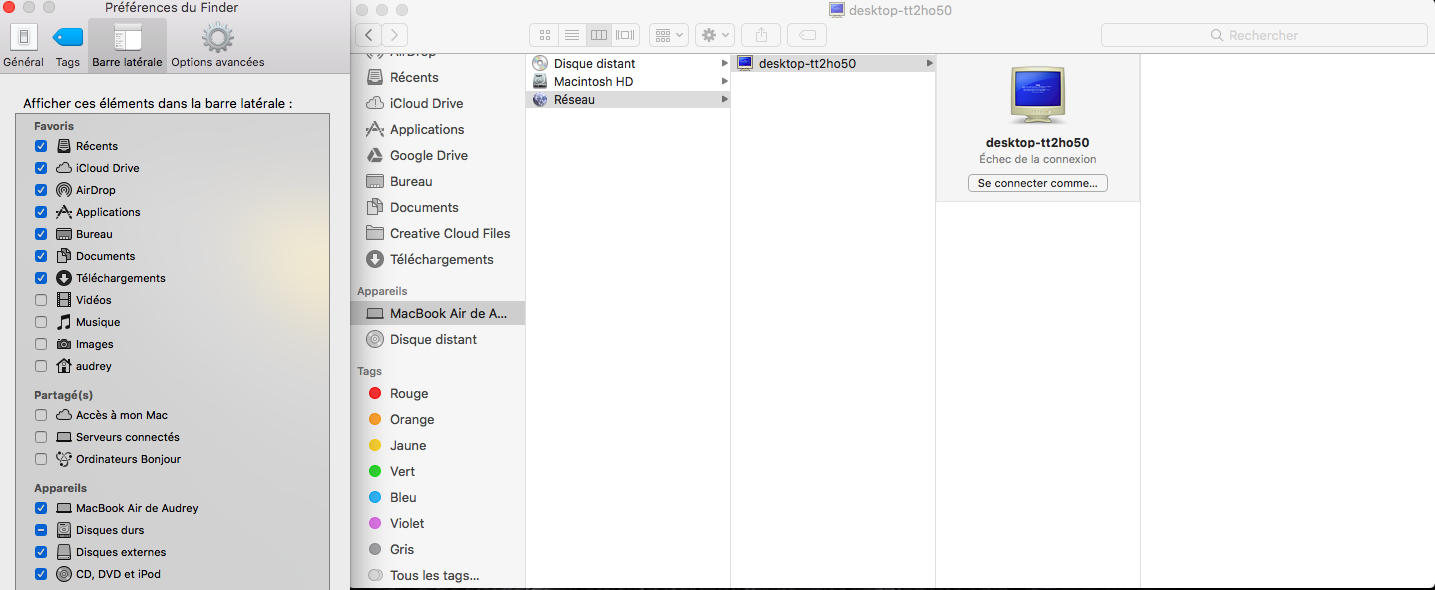Enable the Serveurs connectés checkbox

[x=41, y=437]
